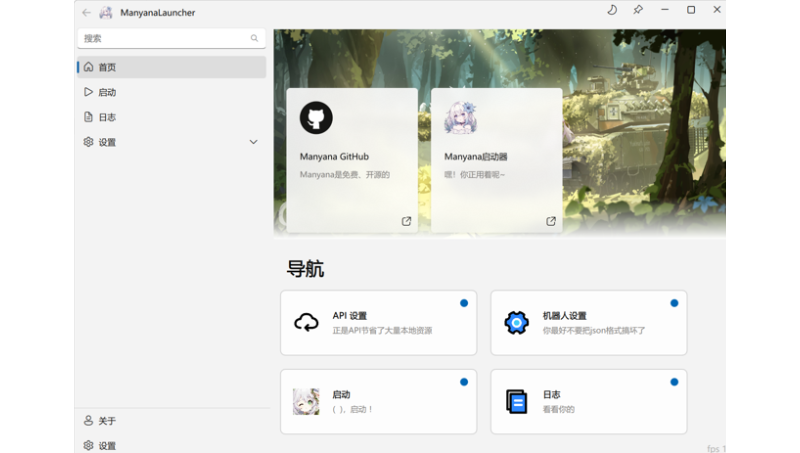The height and width of the screenshot is (453, 800).
Task: Click the blue gear icon for 机器人设置
Action: pyautogui.click(x=516, y=322)
